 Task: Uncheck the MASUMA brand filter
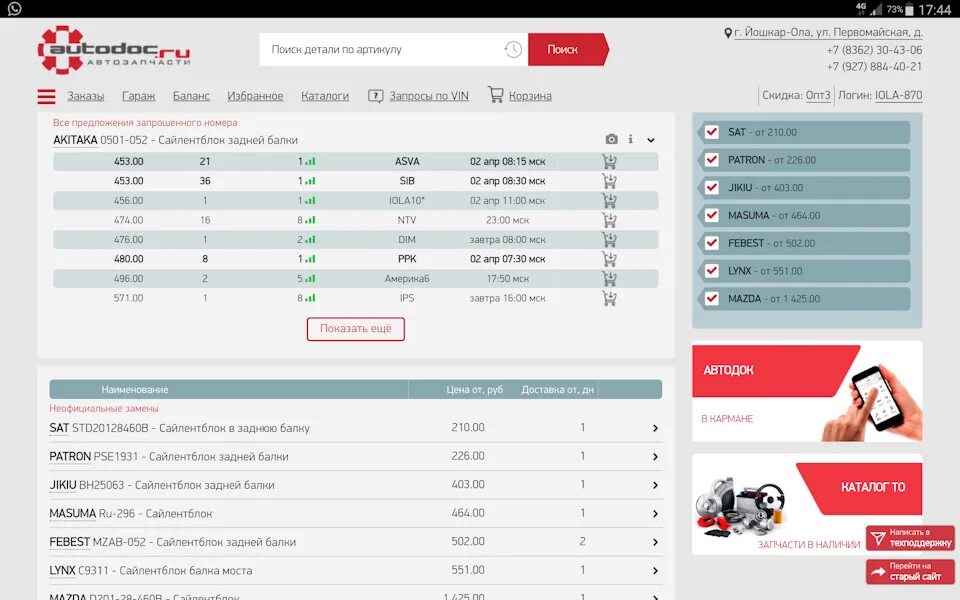(711, 216)
